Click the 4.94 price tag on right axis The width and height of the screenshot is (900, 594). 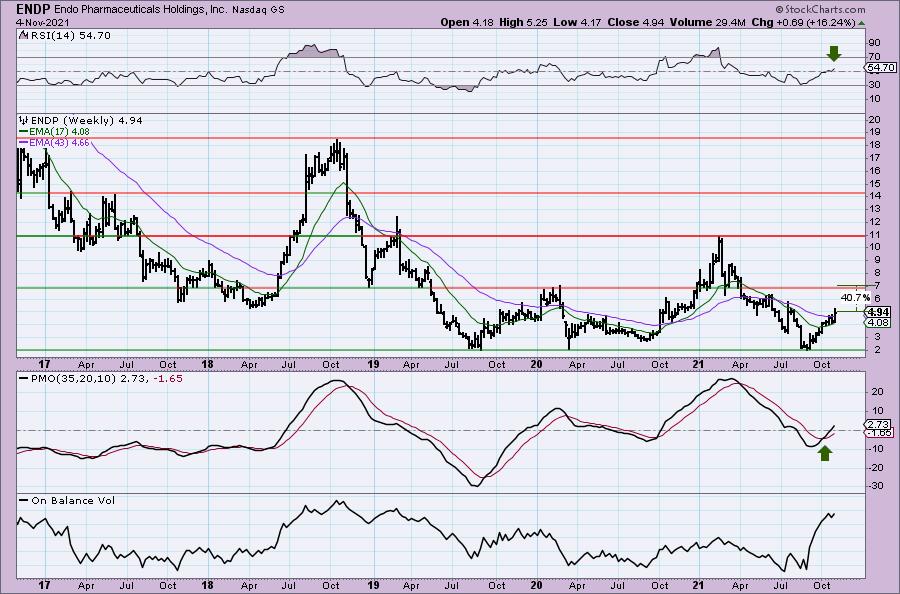879,312
